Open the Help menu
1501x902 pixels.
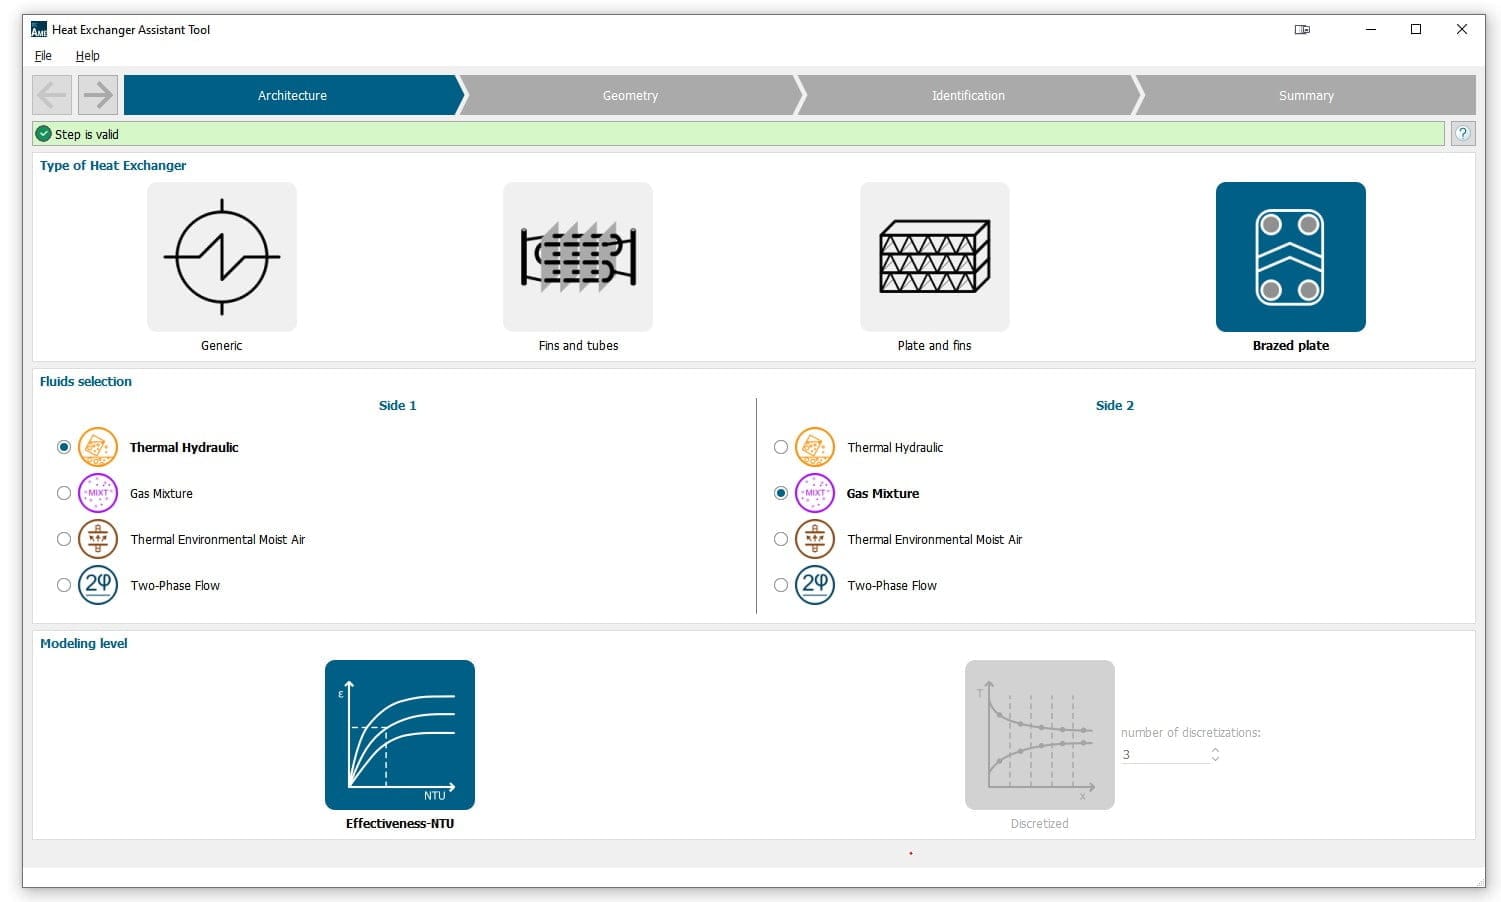[x=88, y=56]
